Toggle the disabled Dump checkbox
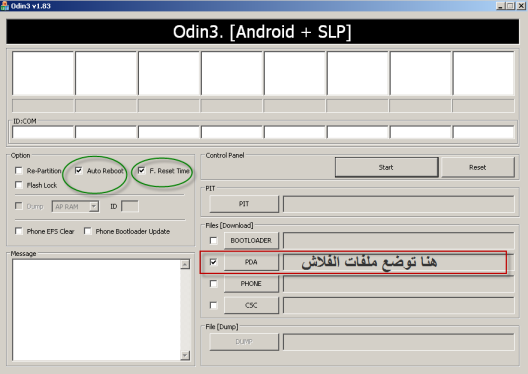Screen dimensions: 528x374 (x=19, y=206)
